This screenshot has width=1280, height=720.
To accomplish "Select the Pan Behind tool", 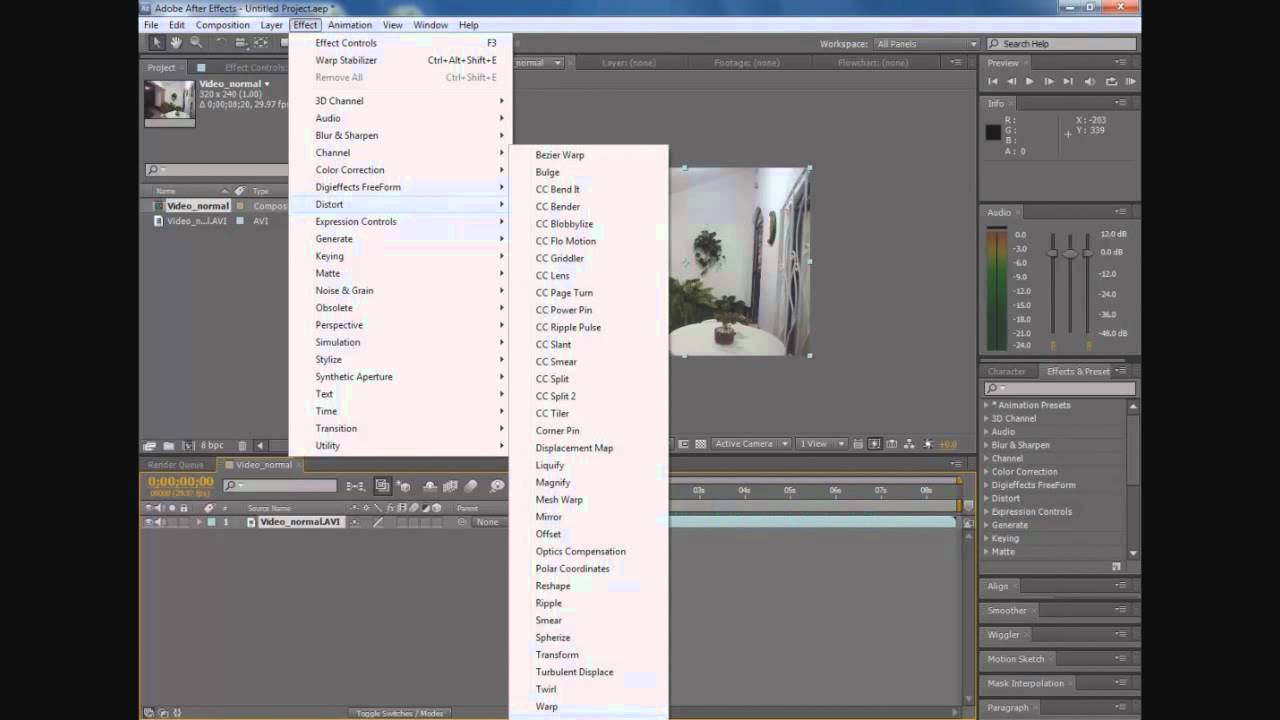I will [x=261, y=42].
